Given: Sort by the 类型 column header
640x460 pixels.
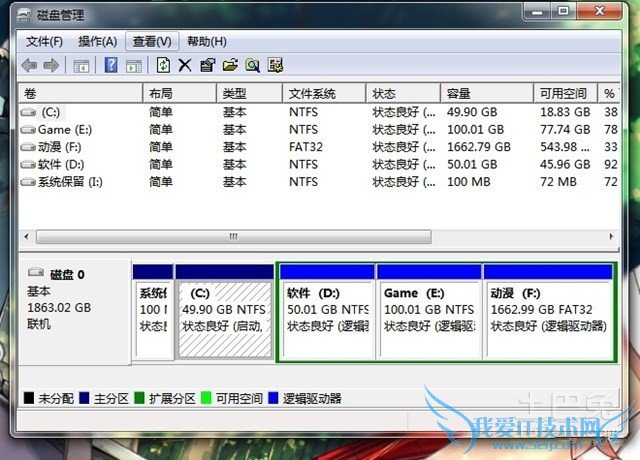Looking at the screenshot, I should pos(249,93).
